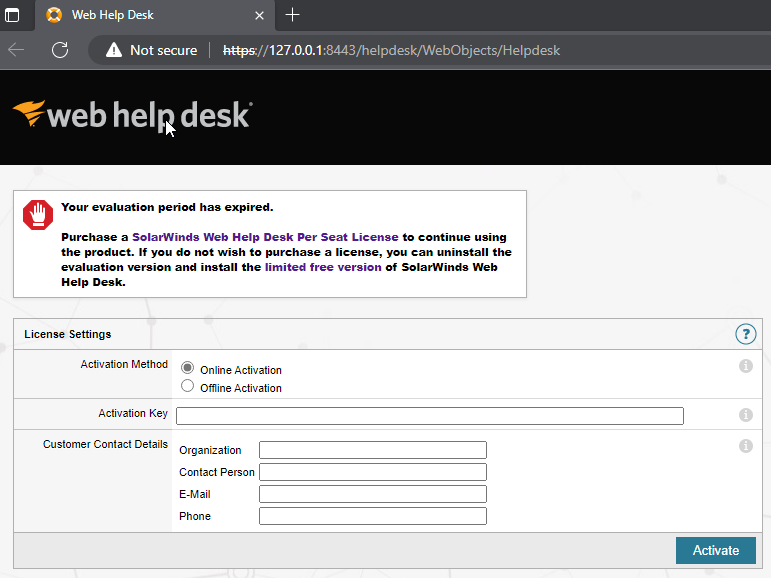Close the Web Help Desk tab
This screenshot has width=771, height=578.
tap(259, 16)
